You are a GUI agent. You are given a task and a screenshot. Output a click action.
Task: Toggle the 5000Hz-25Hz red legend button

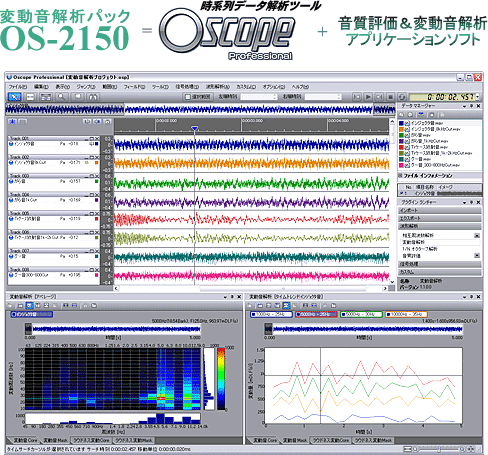(316, 314)
